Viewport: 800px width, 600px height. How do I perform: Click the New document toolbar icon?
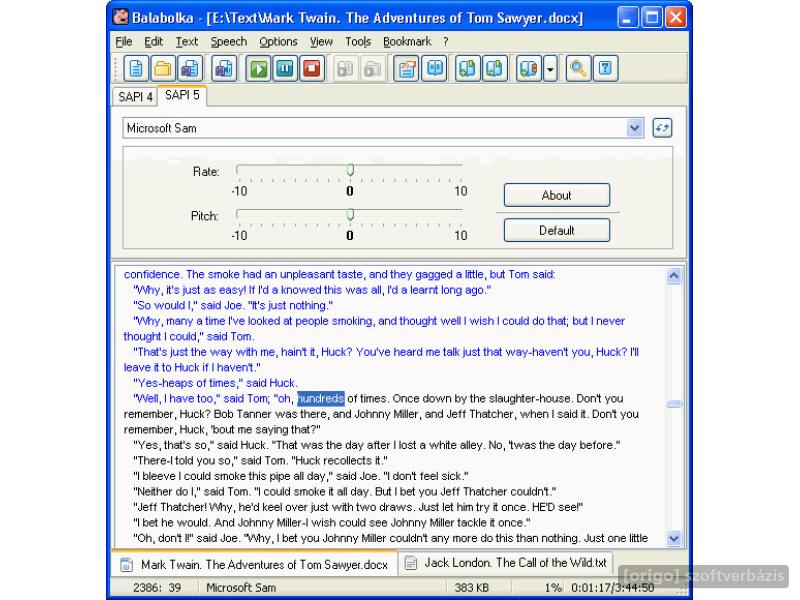point(136,68)
